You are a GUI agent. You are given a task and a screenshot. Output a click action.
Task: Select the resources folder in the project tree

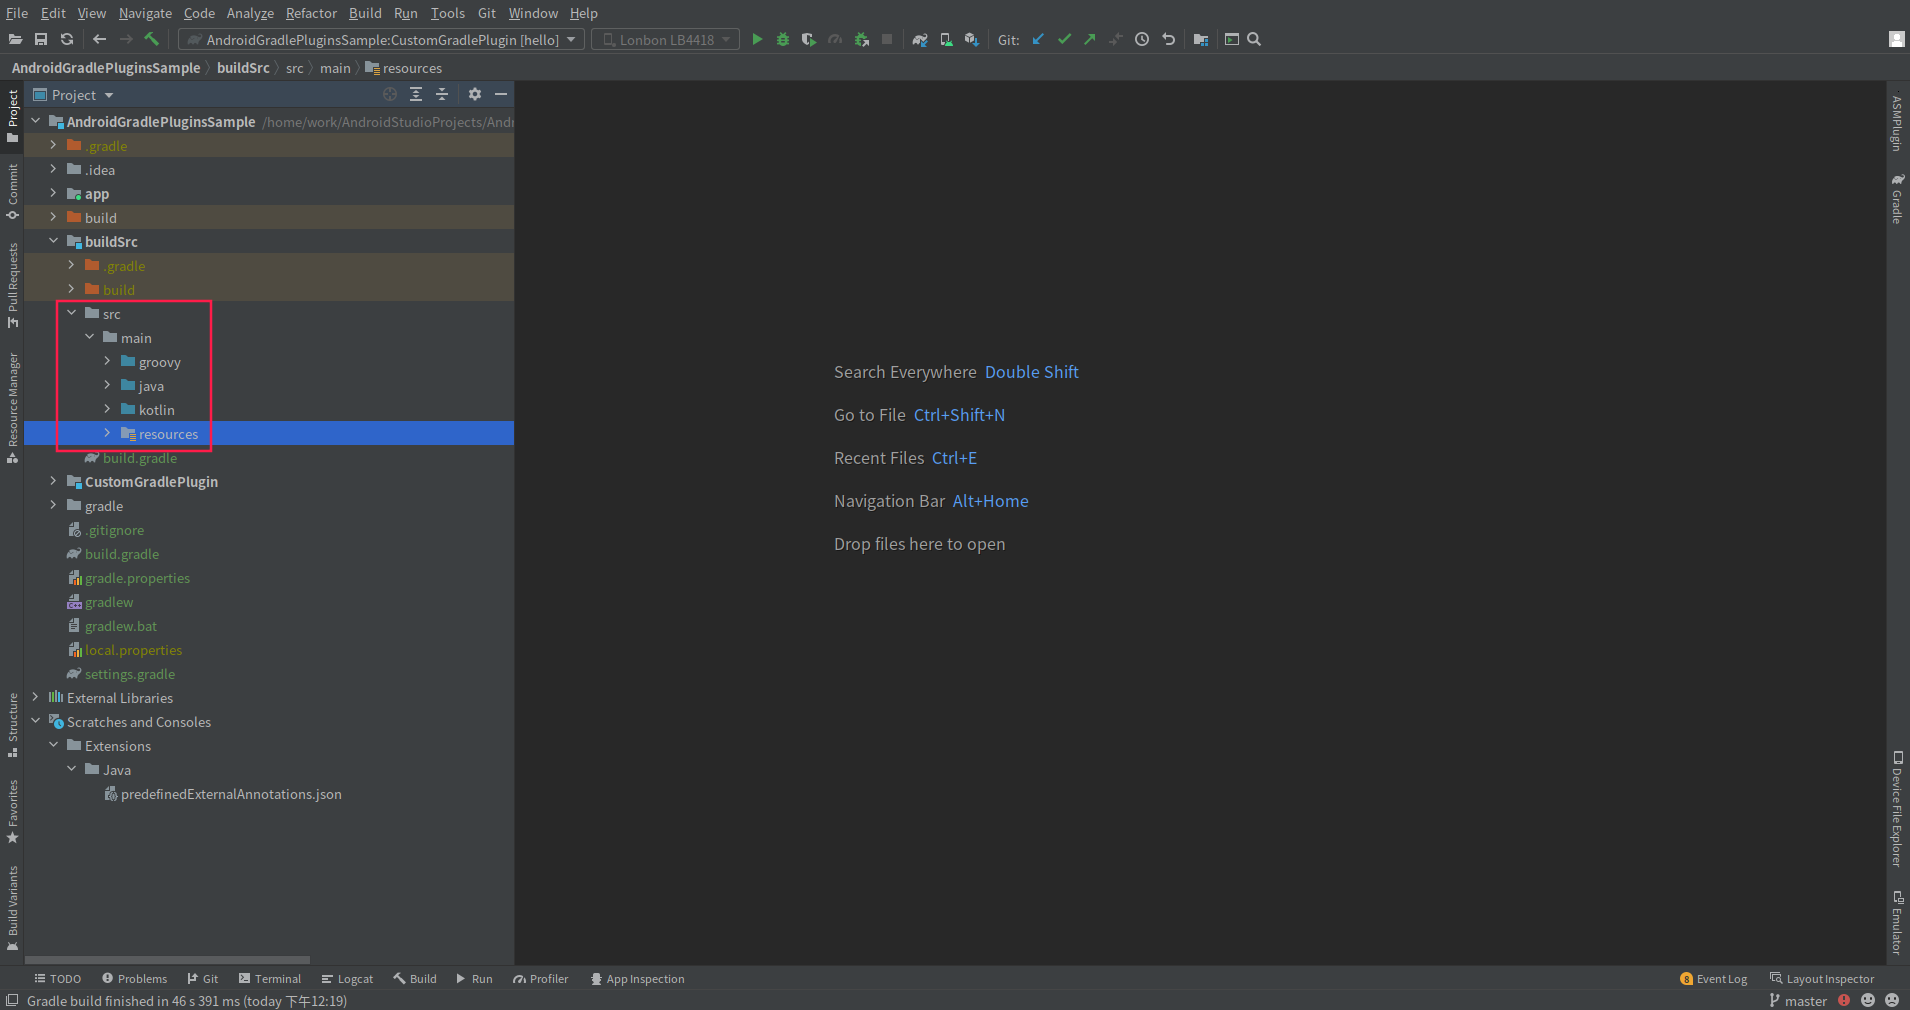pyautogui.click(x=167, y=433)
